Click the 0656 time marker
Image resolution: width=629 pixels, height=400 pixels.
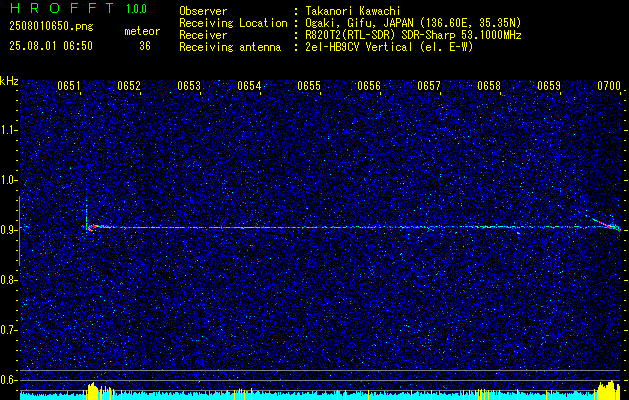click(369, 85)
